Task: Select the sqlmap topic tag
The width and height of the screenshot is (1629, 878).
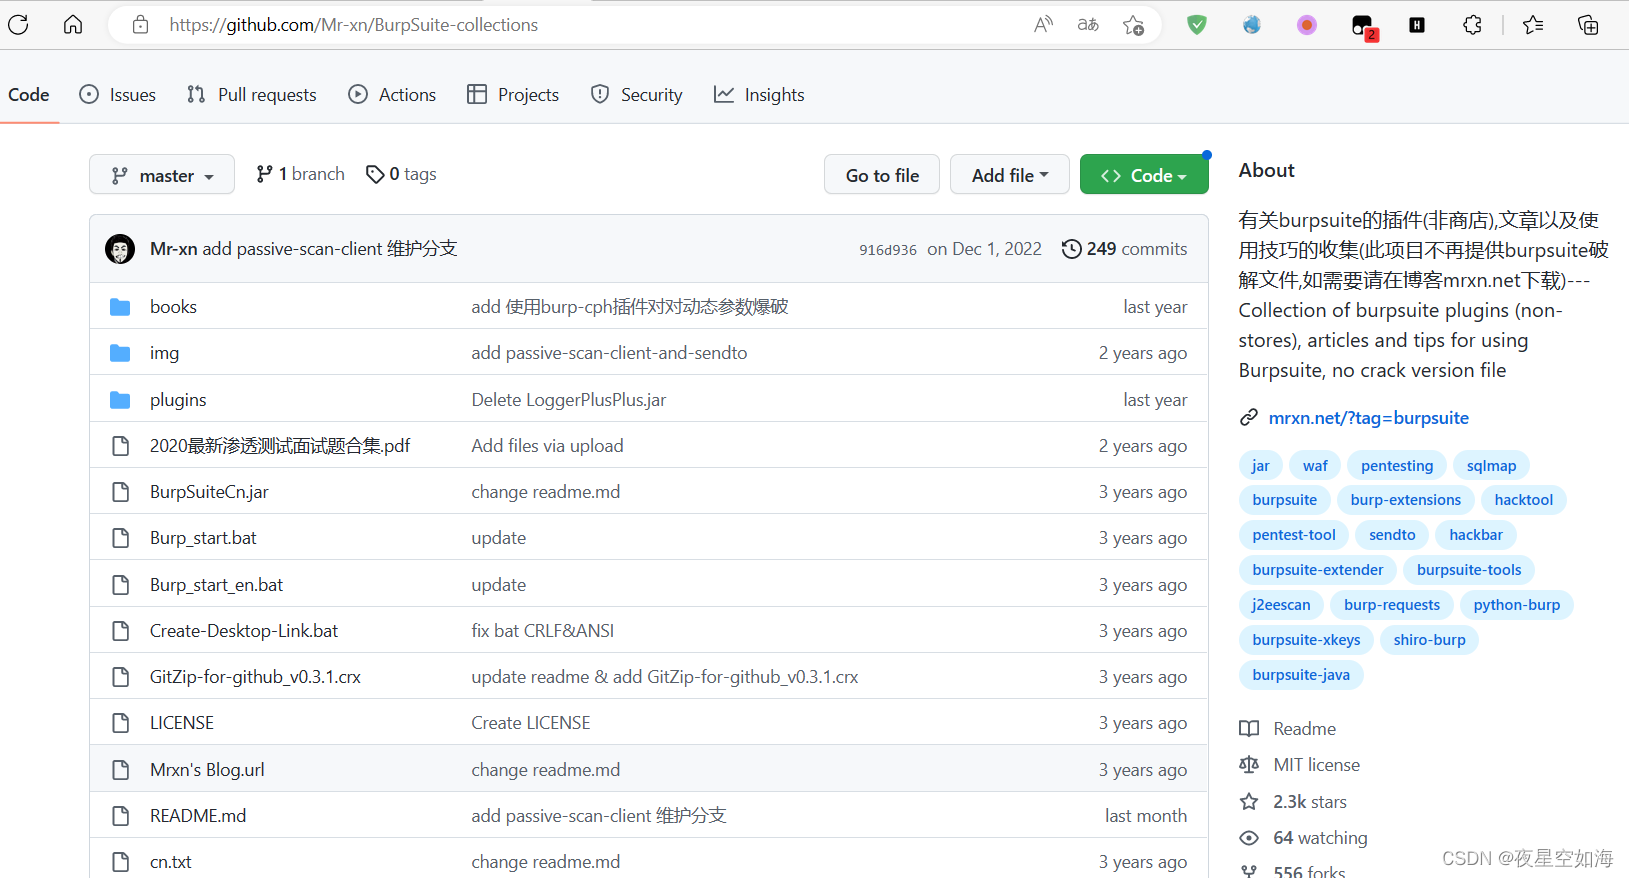Action: pyautogui.click(x=1491, y=466)
